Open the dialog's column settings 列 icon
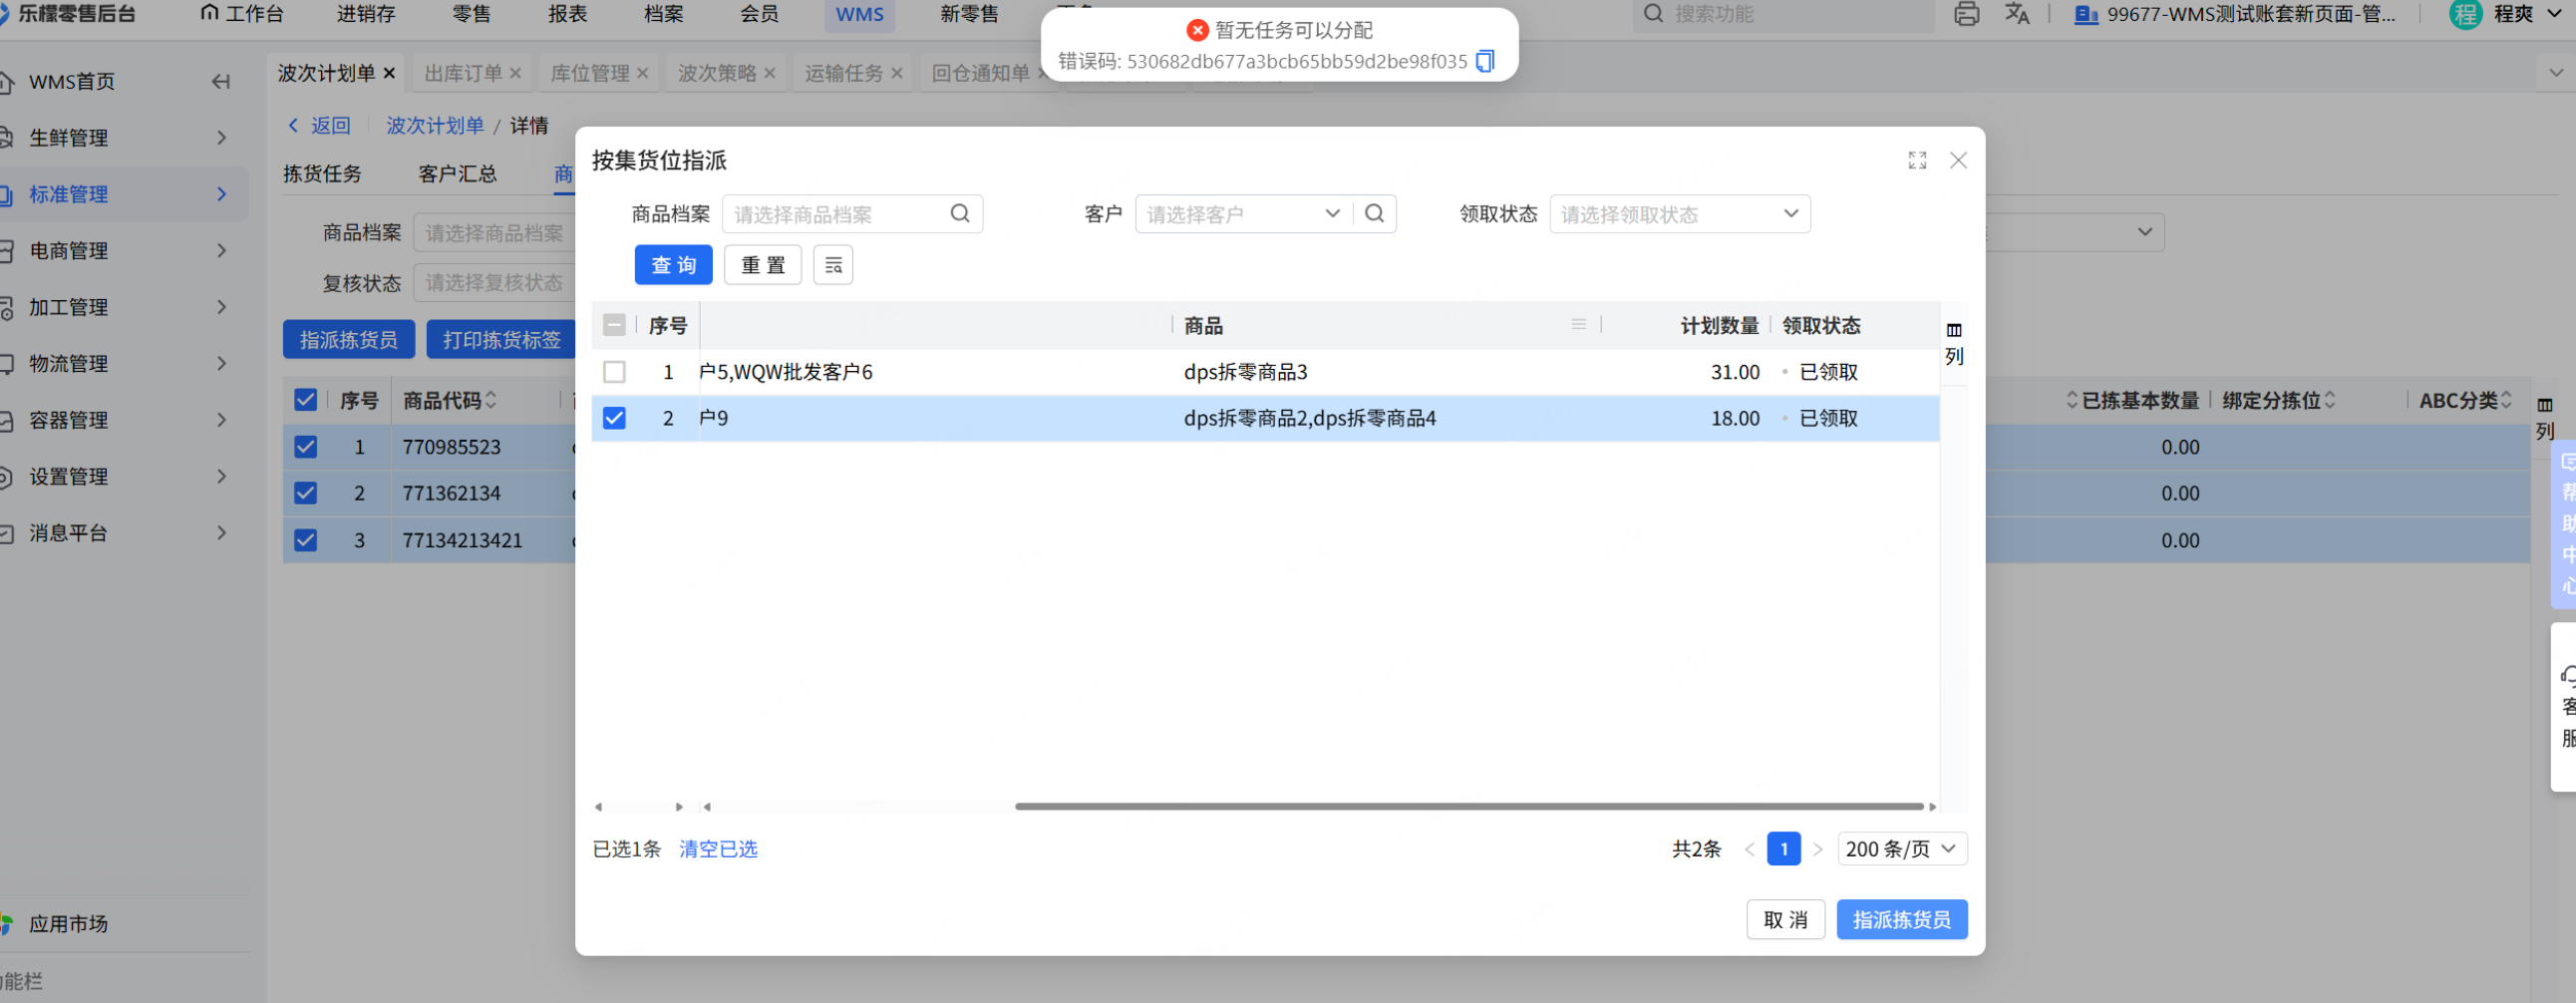 1954,342
